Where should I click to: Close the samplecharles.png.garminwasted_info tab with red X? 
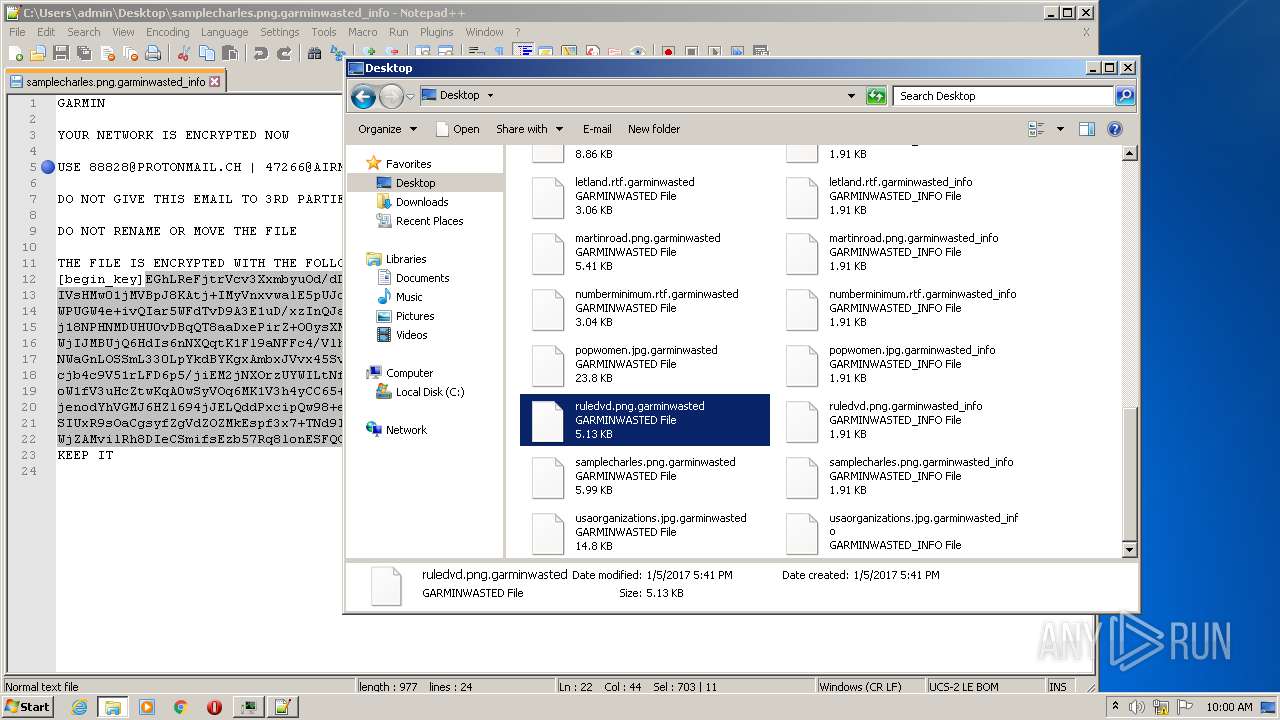click(214, 82)
